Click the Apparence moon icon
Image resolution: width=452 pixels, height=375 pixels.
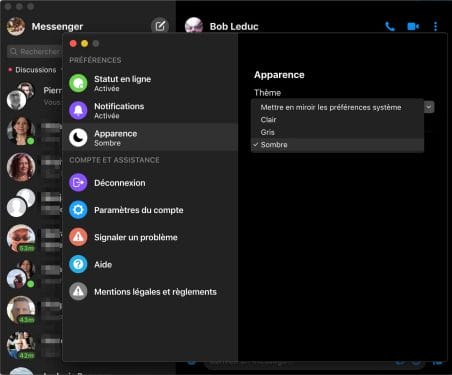(78, 138)
